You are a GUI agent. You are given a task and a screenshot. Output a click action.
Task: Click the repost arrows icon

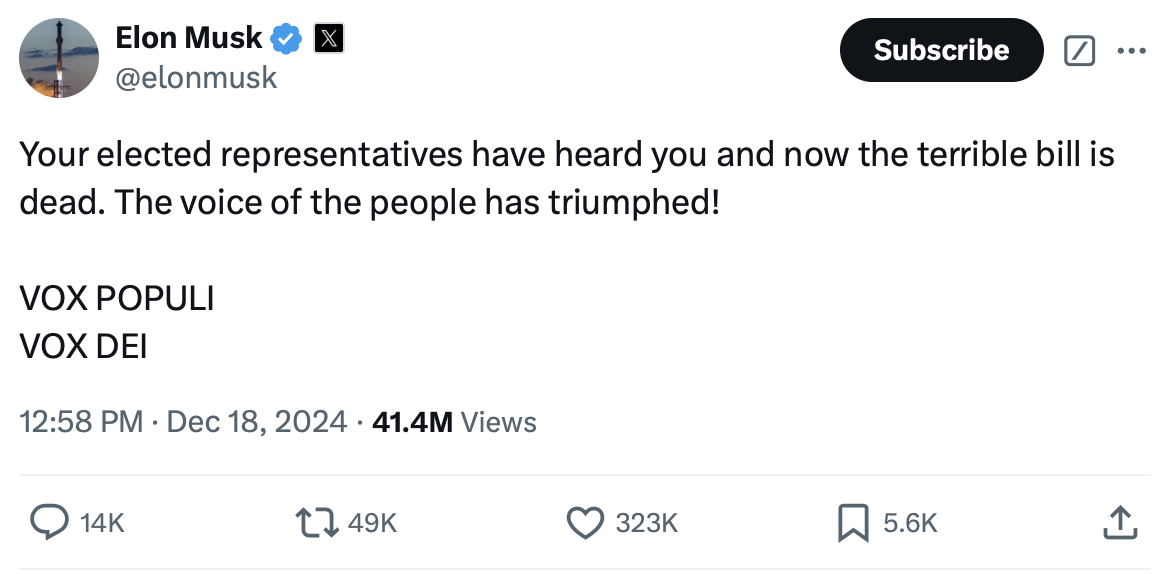click(x=317, y=521)
